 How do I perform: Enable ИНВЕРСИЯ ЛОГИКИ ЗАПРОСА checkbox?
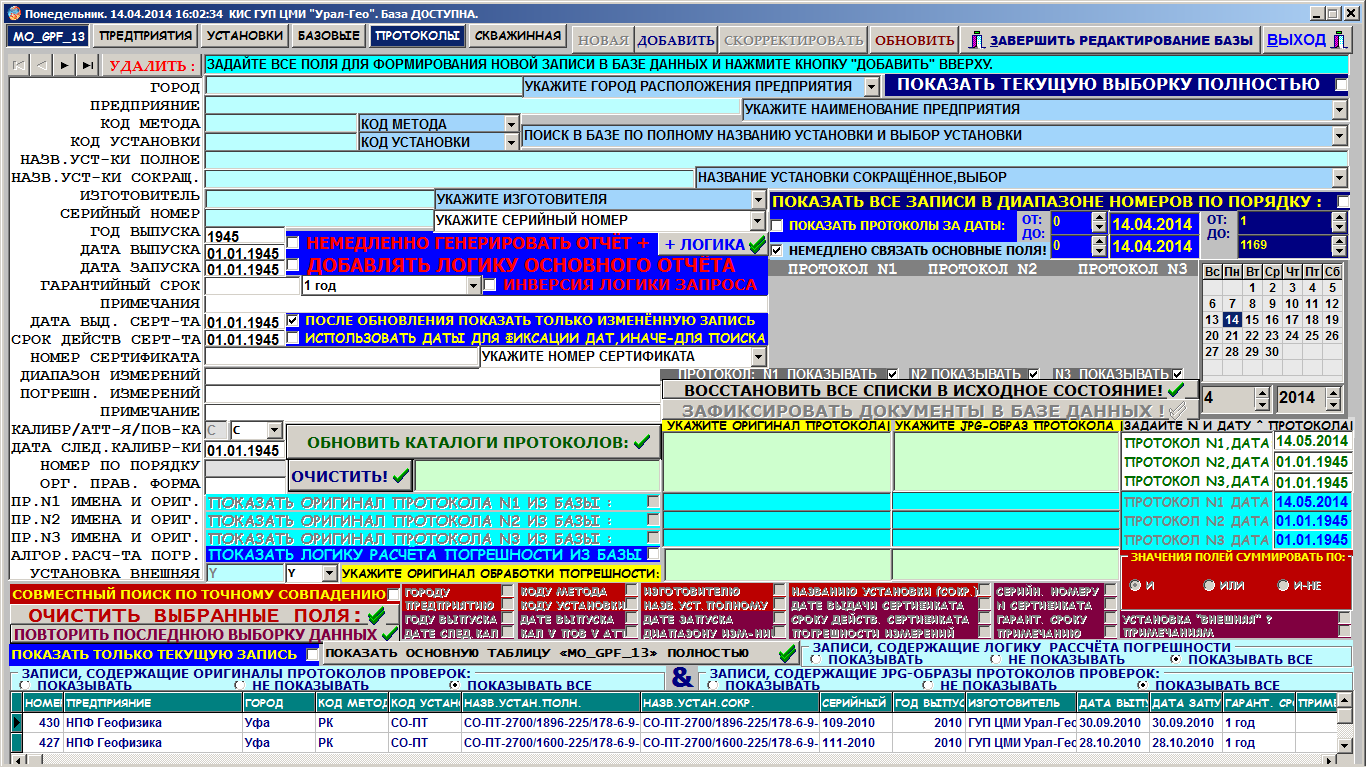tap(490, 285)
